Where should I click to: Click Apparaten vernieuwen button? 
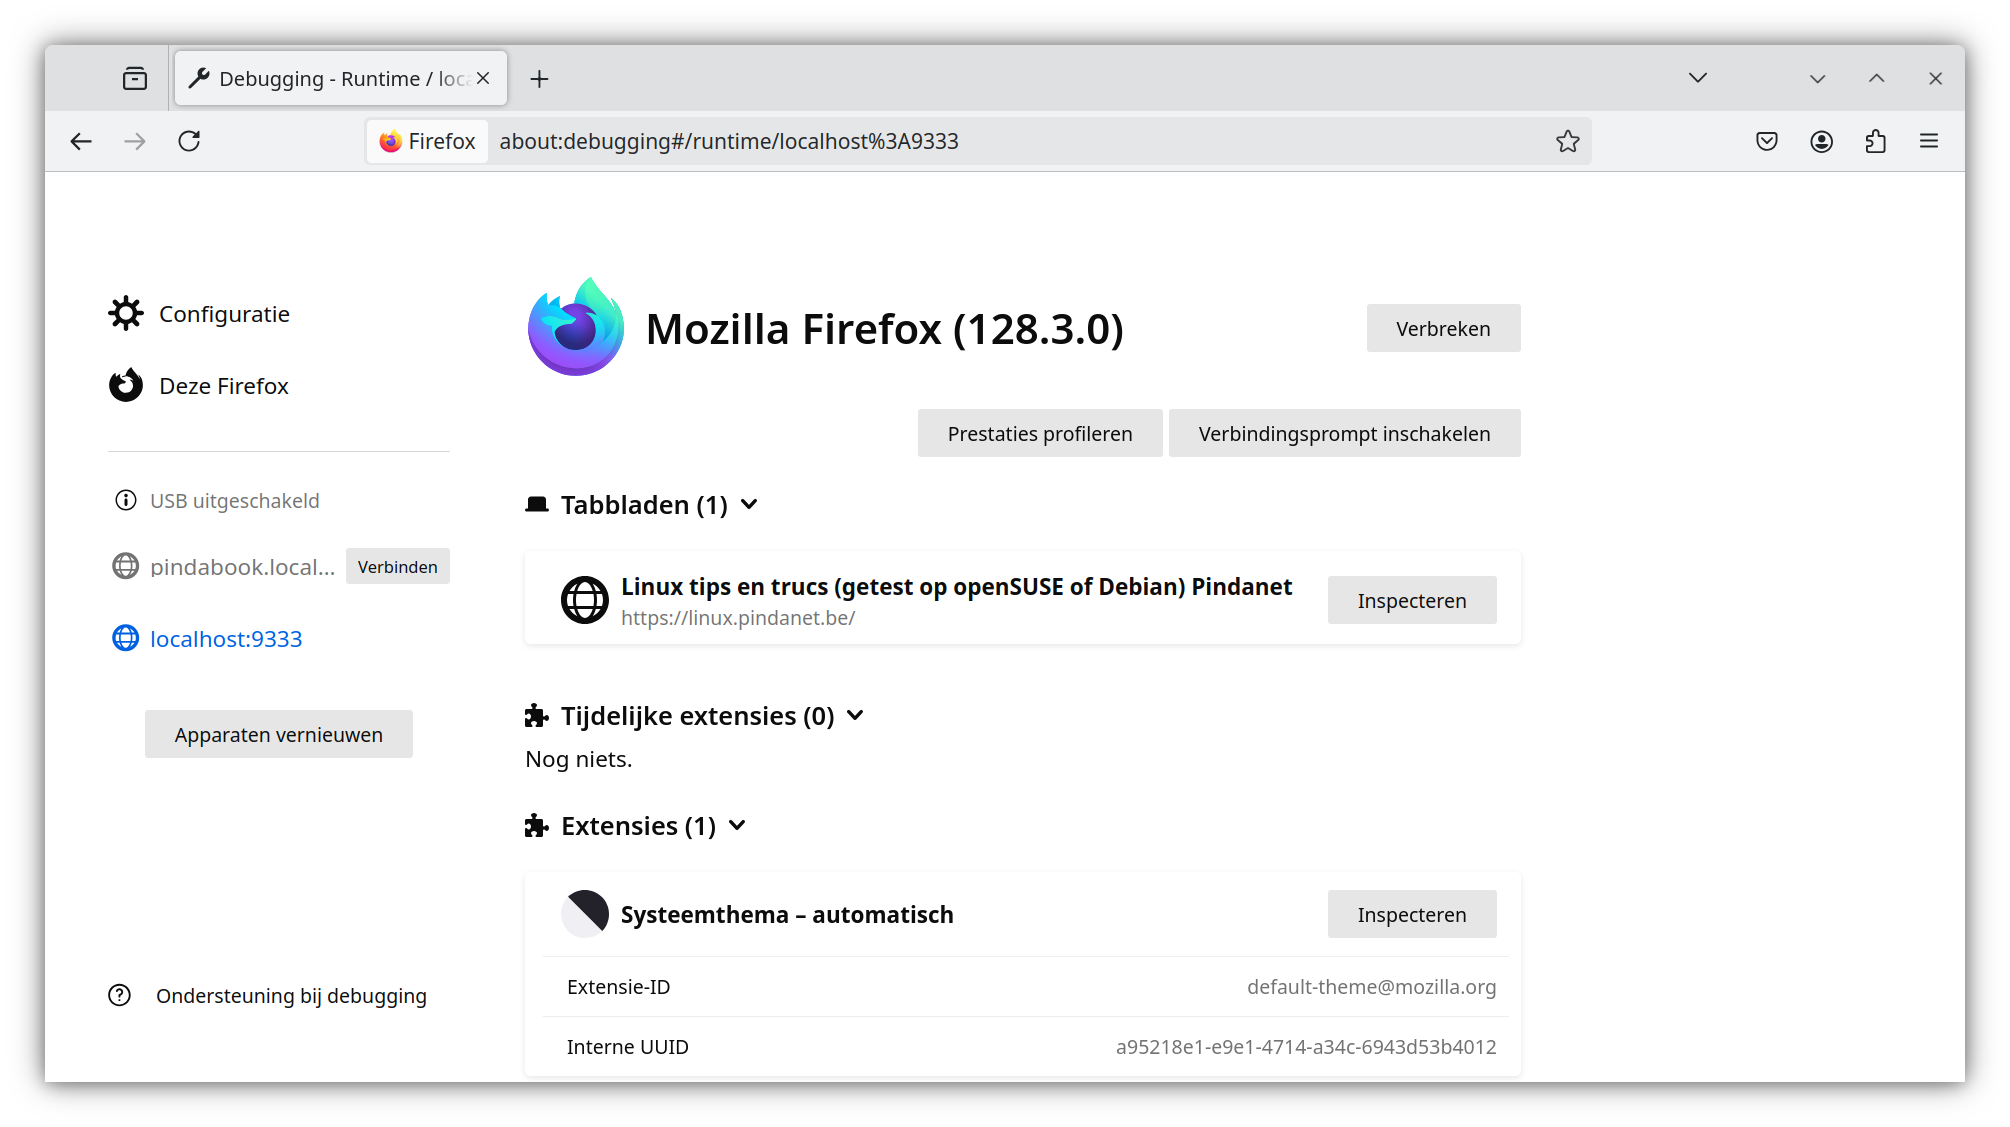[x=277, y=733]
